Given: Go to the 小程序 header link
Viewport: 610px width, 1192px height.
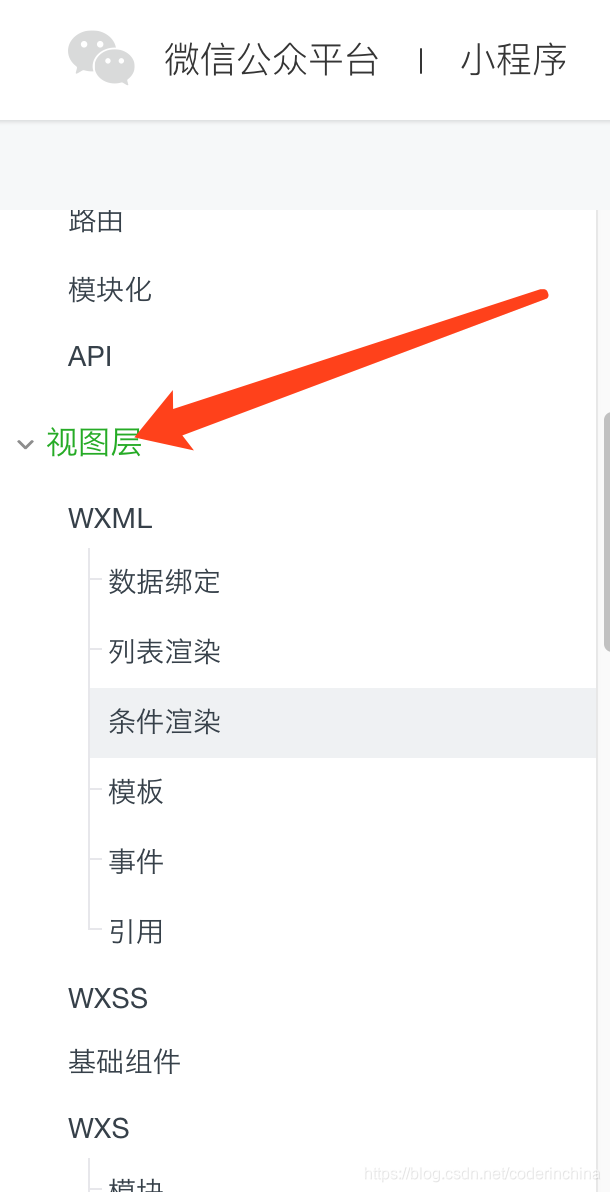Looking at the screenshot, I should click(x=514, y=60).
